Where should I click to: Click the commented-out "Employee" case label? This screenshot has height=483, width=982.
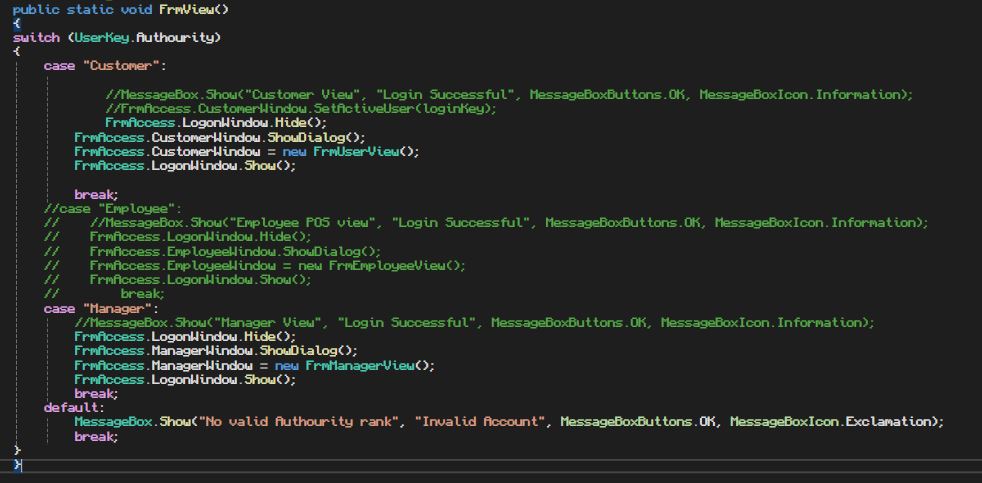113,209
